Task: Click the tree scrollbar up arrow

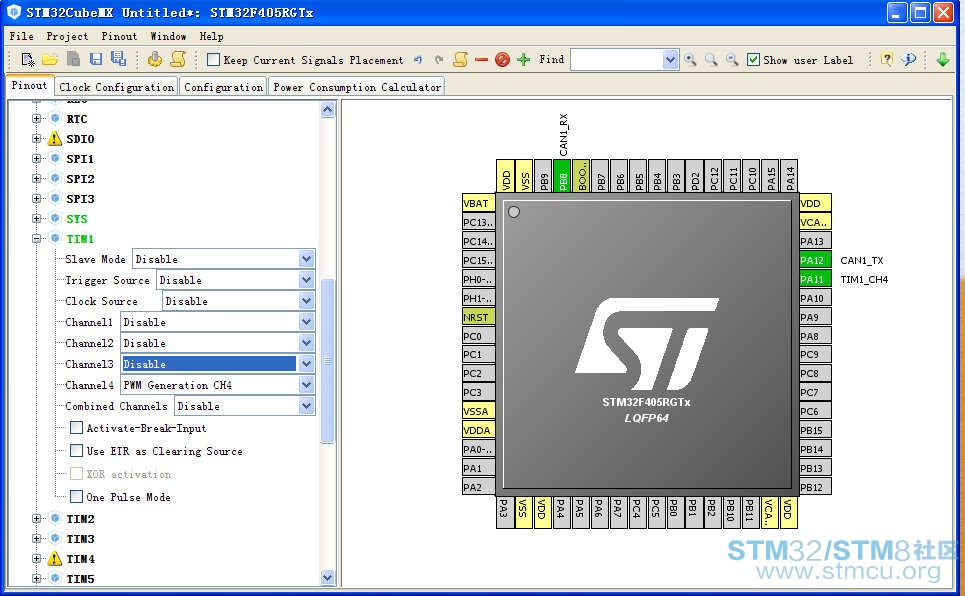Action: pos(327,110)
